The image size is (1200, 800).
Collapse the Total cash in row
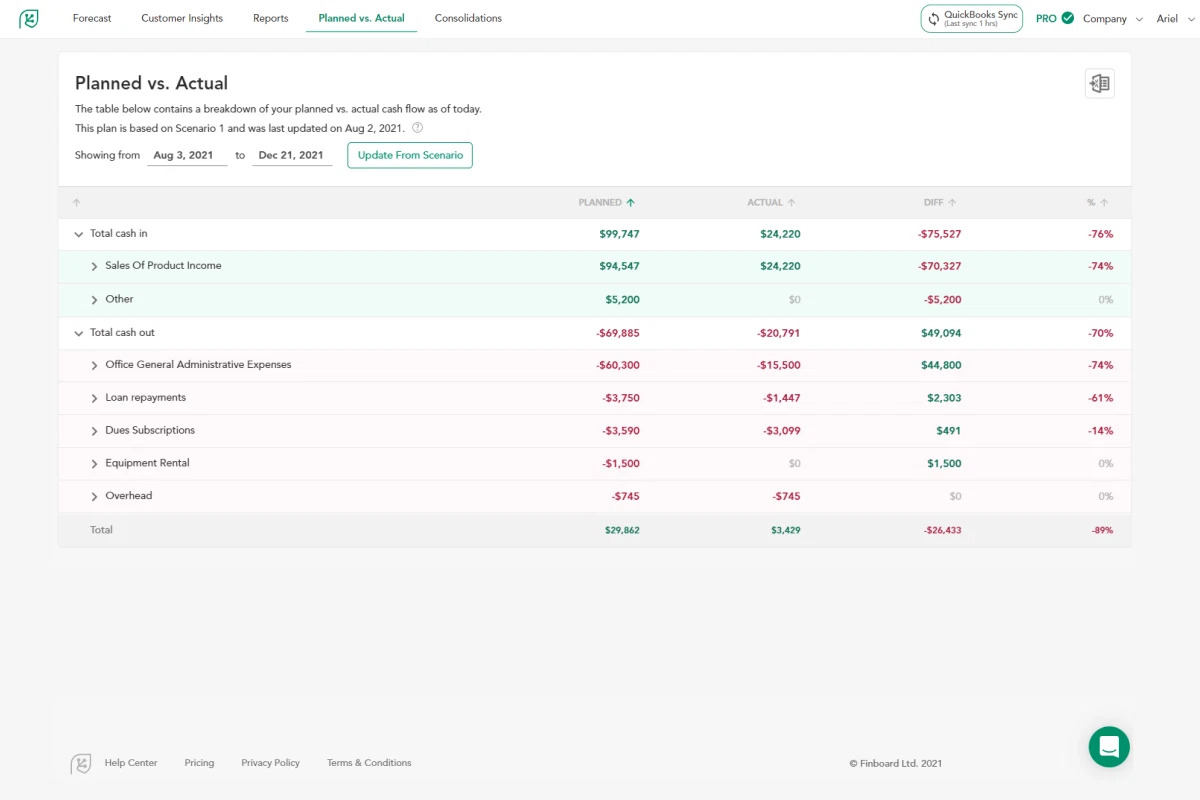[x=78, y=233]
